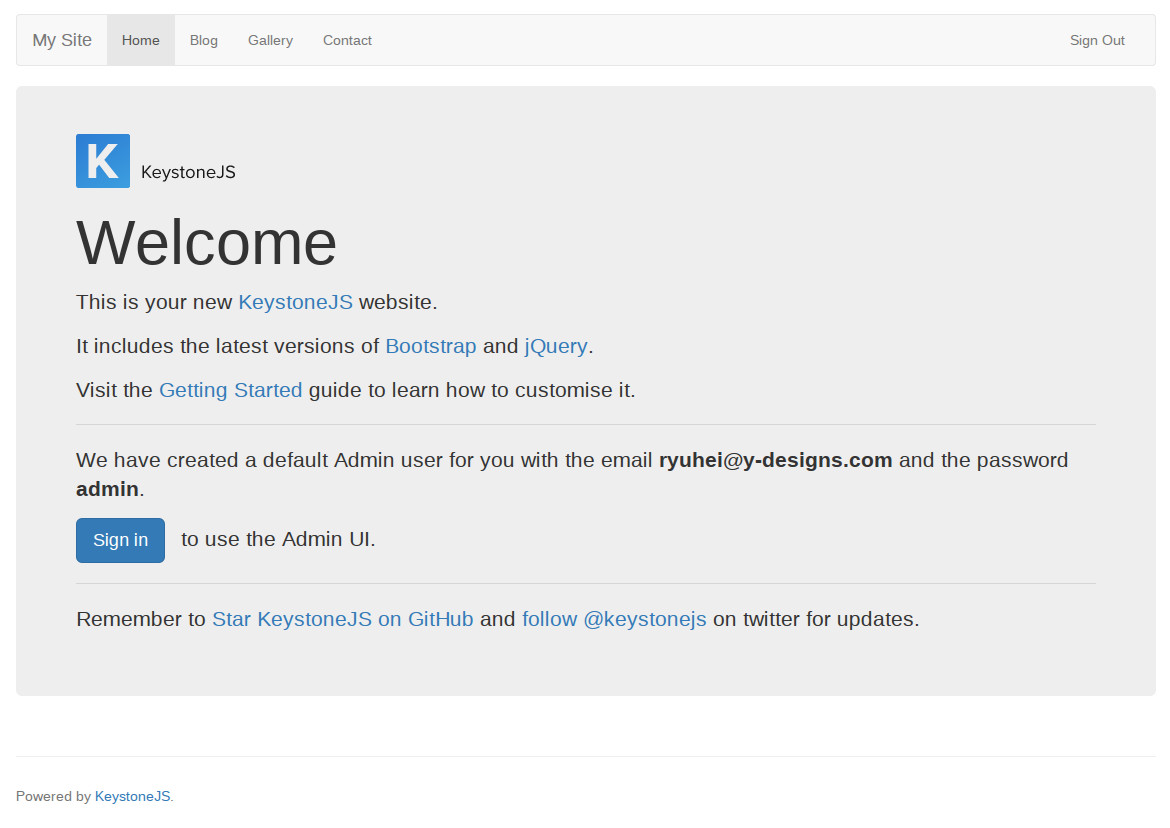Follow the KeystoneJS link in welcome text

point(295,302)
